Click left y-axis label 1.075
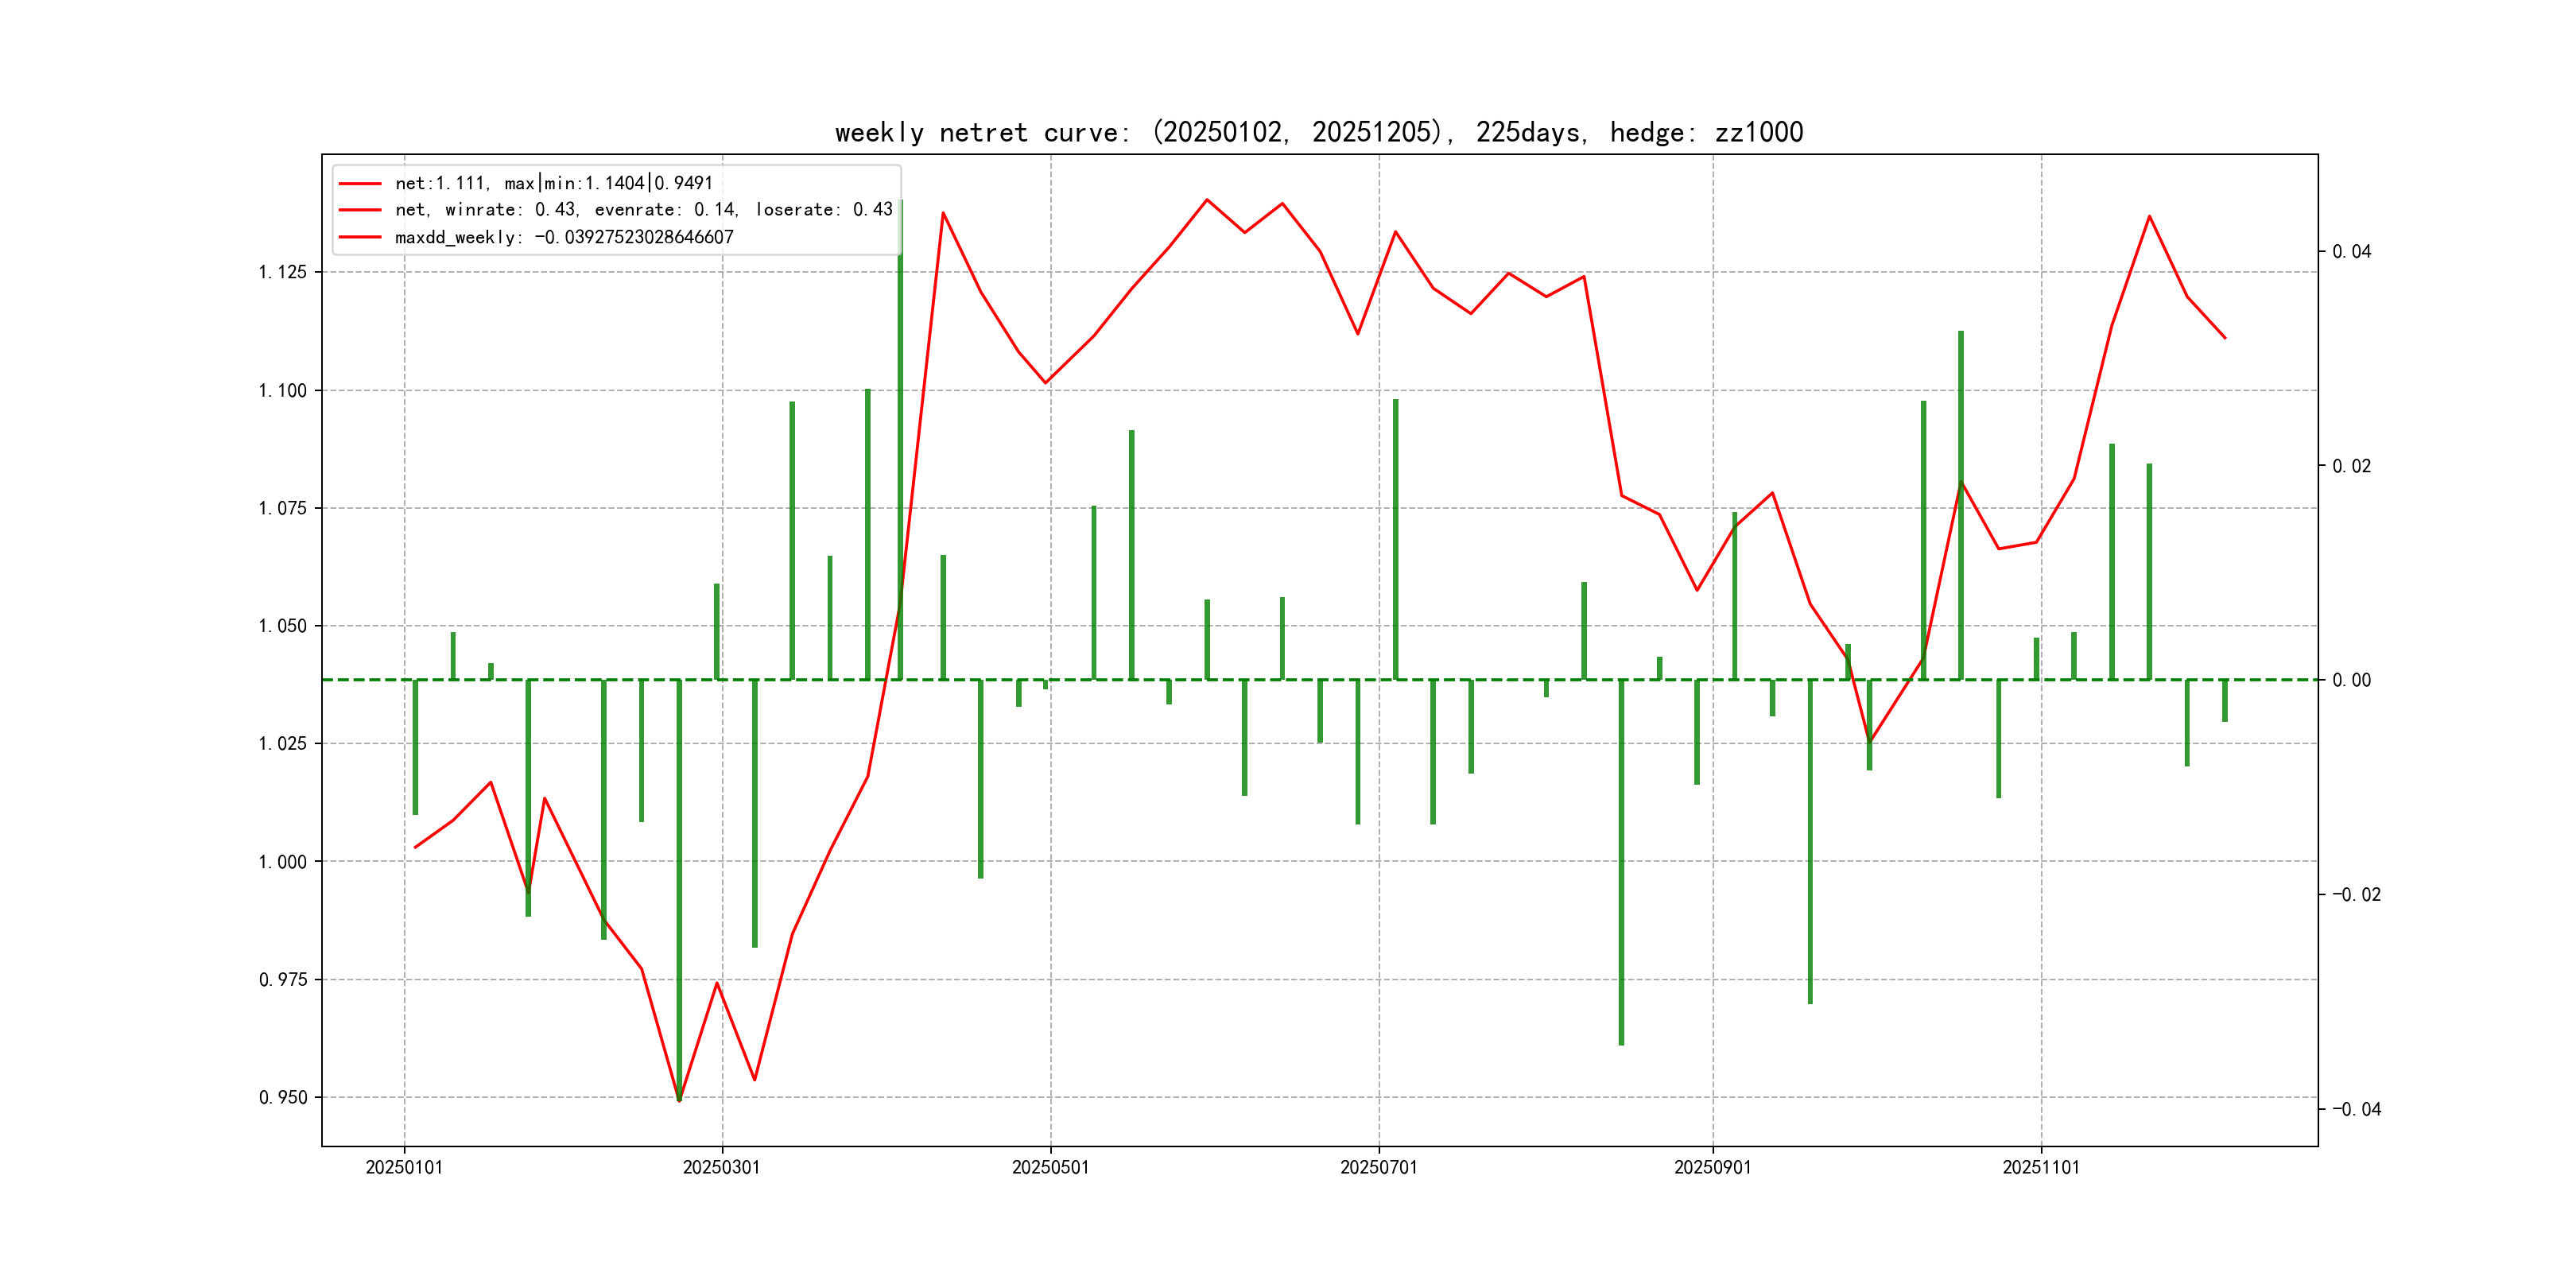This screenshot has height=1288, width=2576. click(283, 508)
